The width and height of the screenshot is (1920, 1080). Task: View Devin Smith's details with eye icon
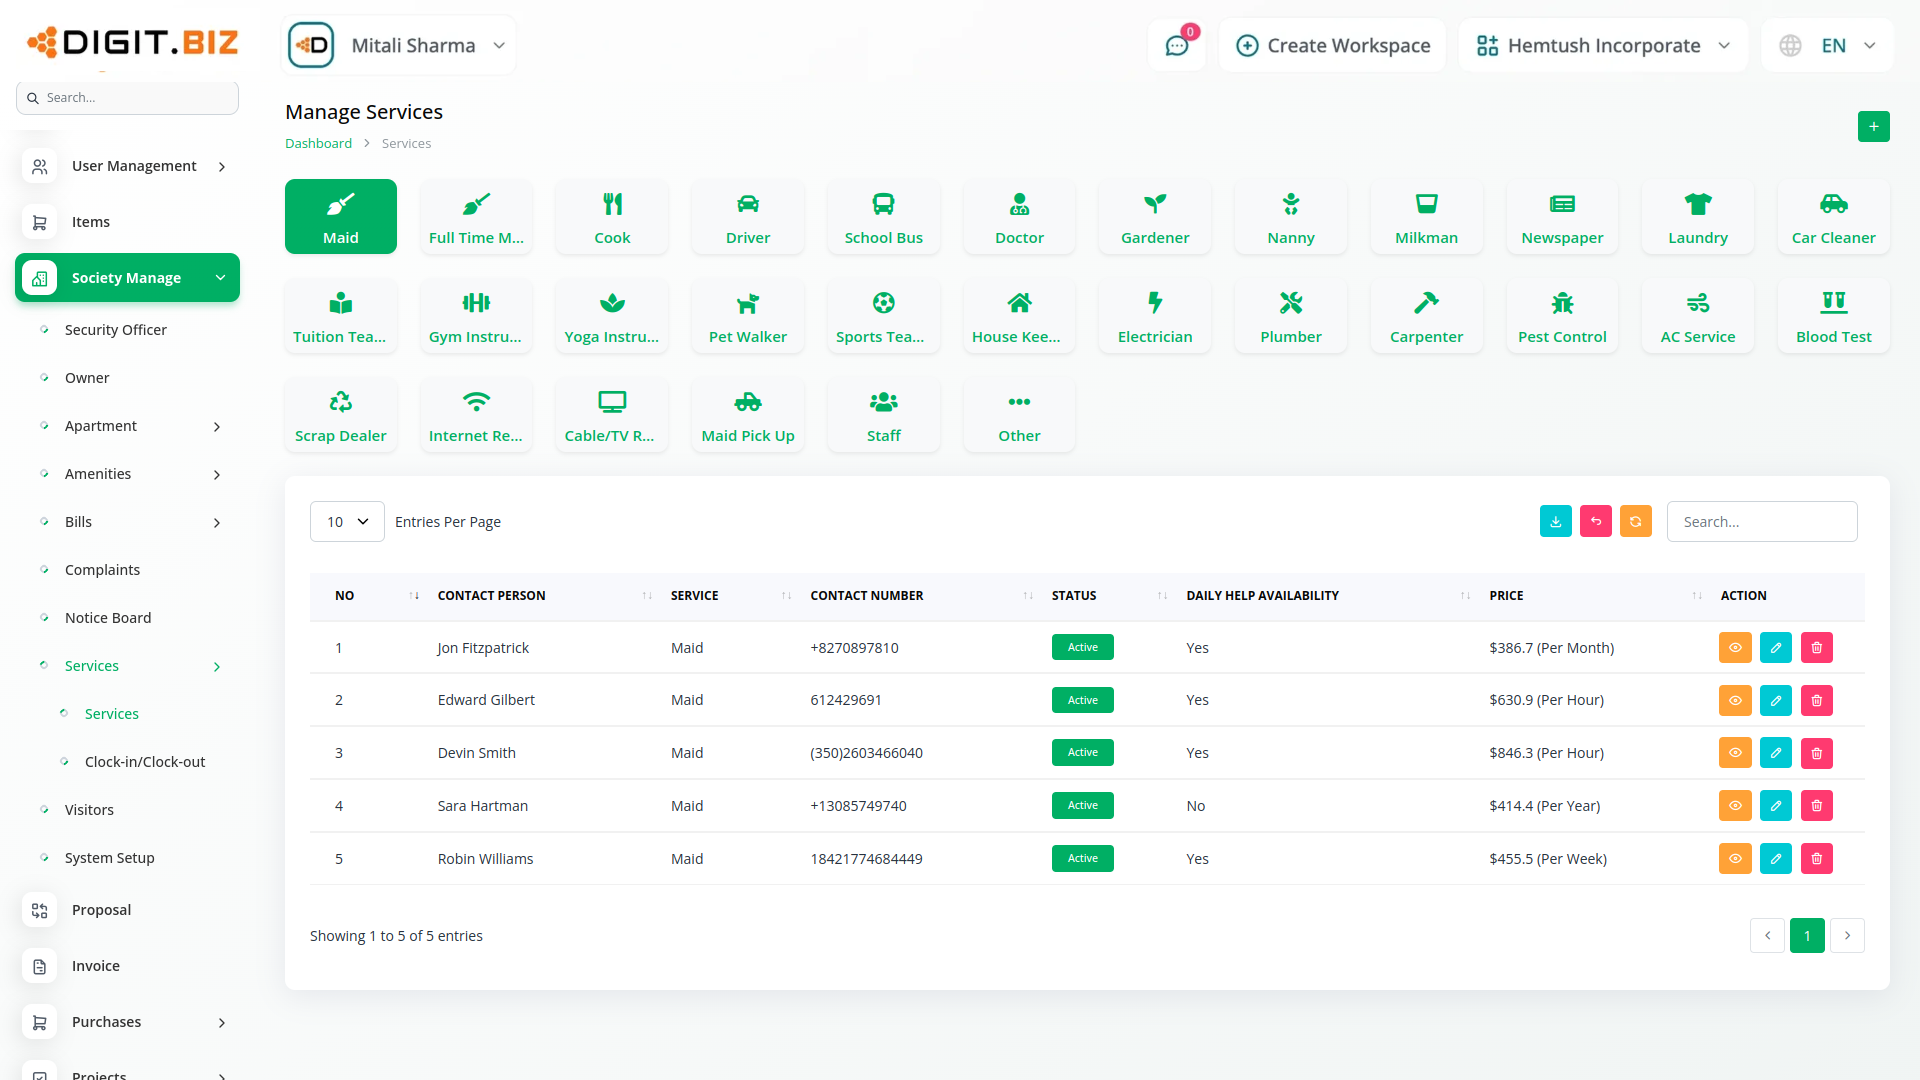click(1735, 753)
